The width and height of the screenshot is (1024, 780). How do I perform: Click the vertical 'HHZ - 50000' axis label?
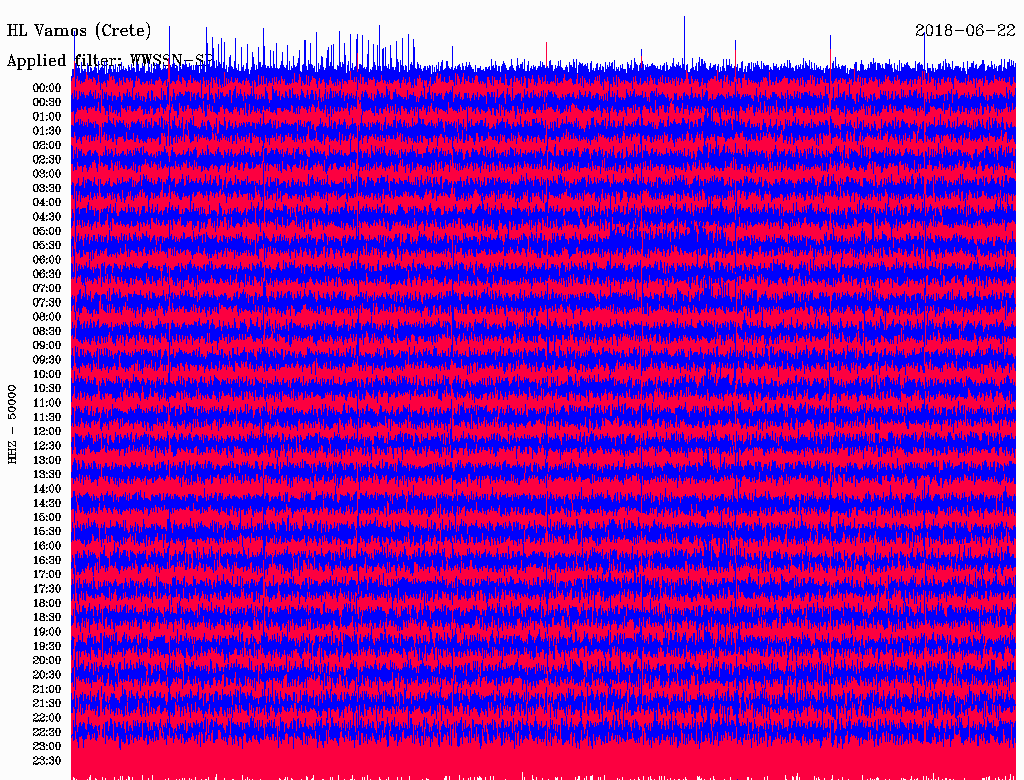tap(12, 424)
